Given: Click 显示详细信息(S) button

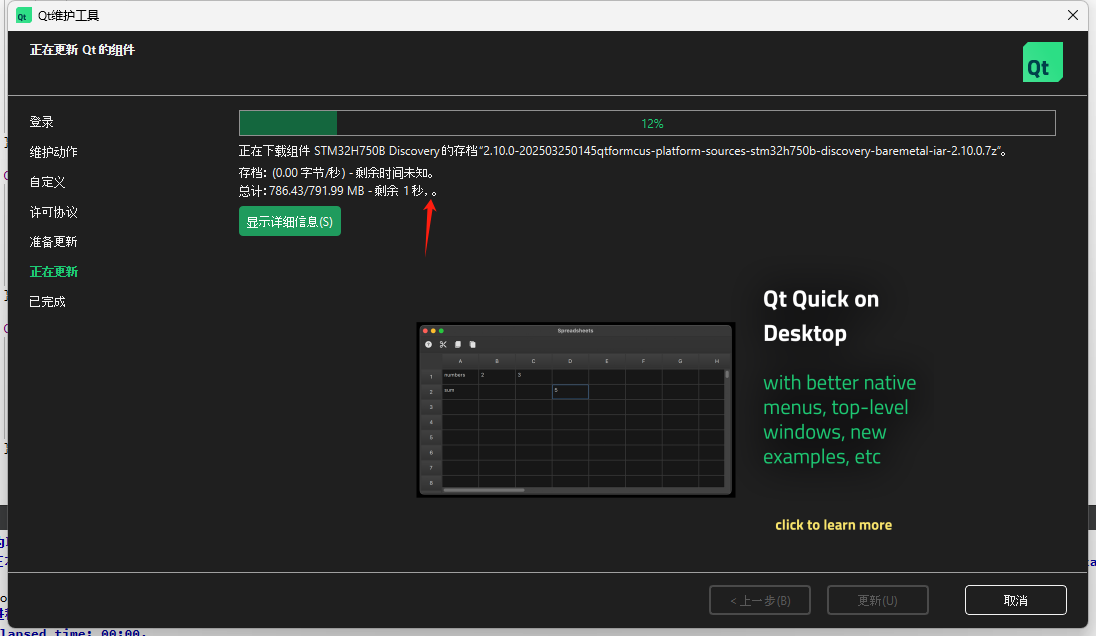Looking at the screenshot, I should tap(289, 222).
